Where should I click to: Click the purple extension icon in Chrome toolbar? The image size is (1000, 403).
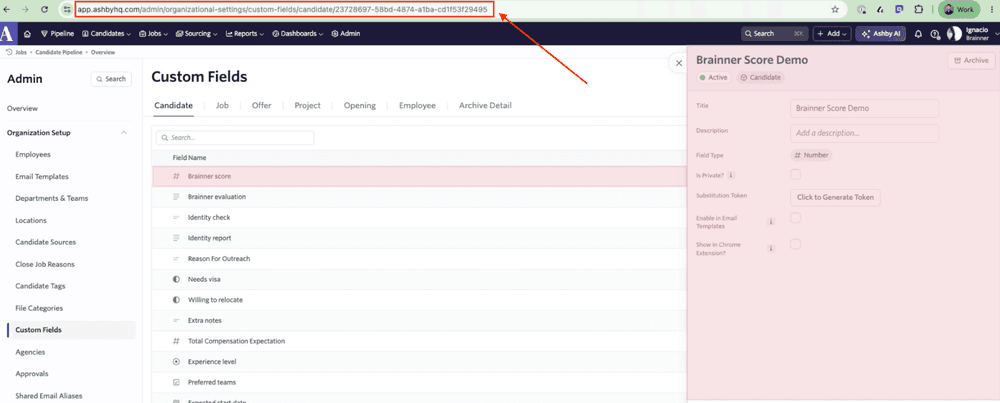[x=899, y=10]
